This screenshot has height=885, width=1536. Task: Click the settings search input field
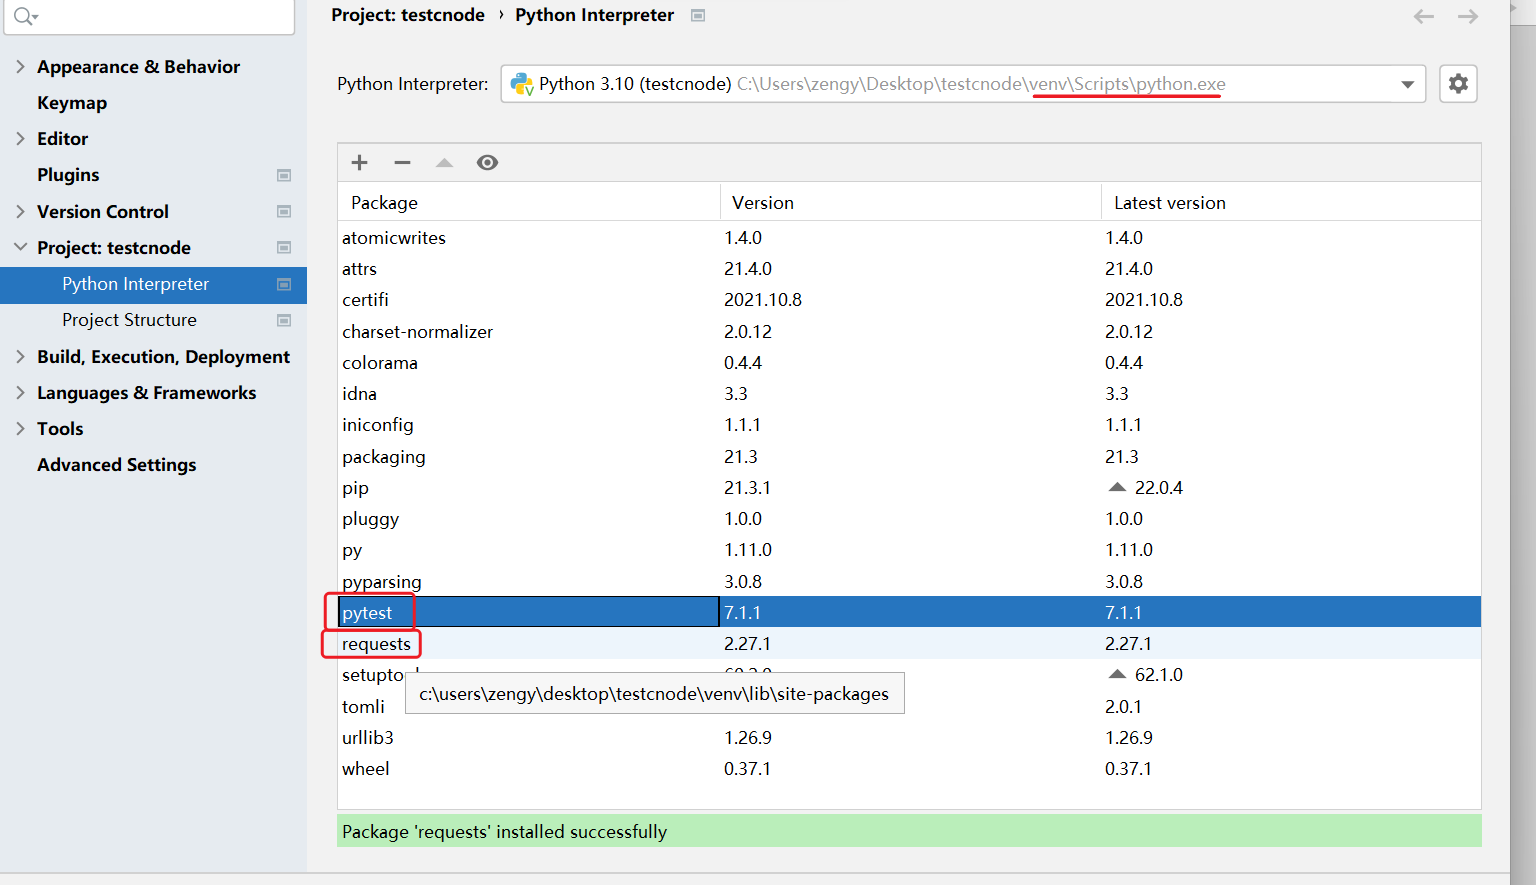150,16
